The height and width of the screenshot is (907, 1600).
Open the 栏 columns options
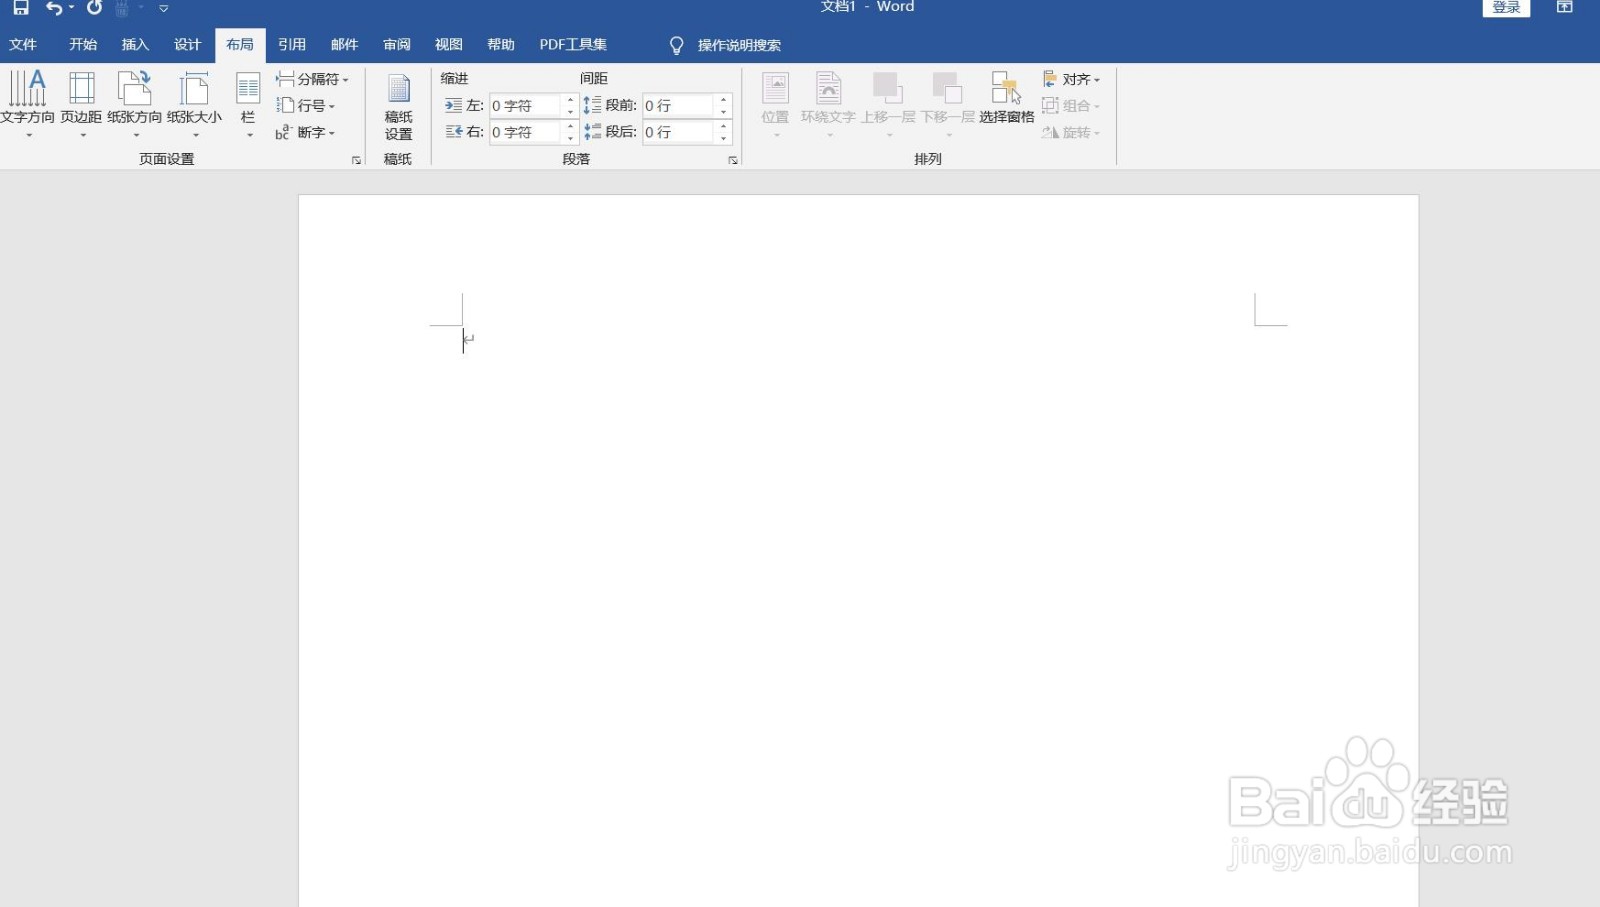(248, 104)
